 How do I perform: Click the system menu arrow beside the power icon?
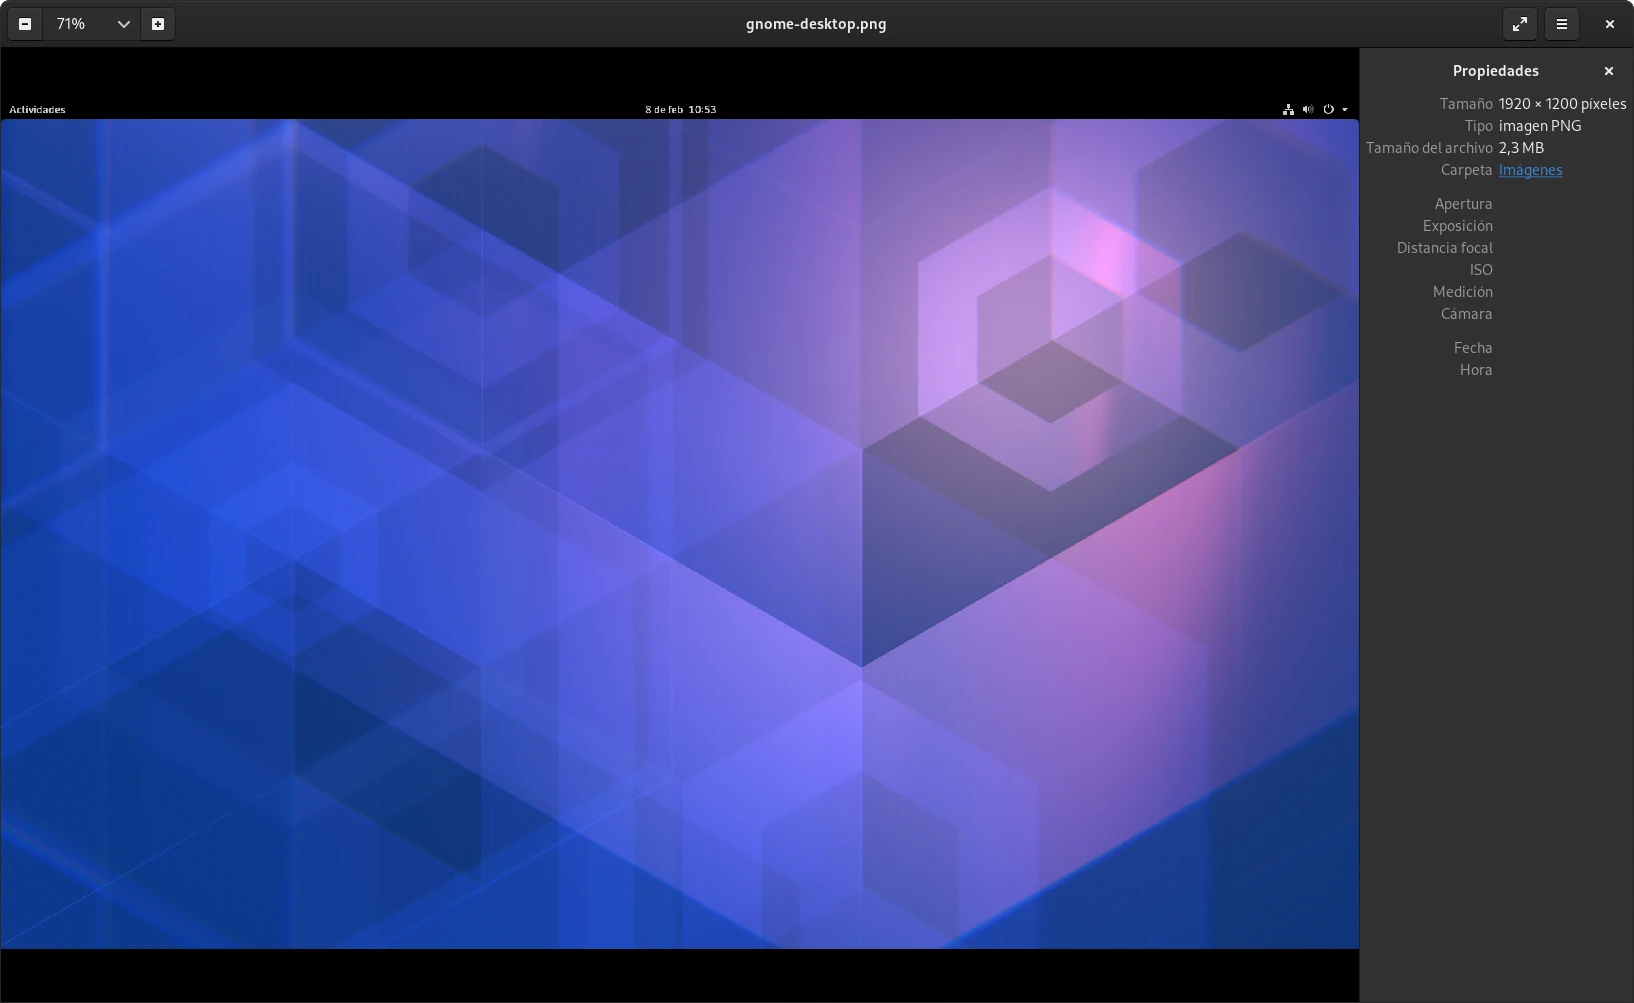pyautogui.click(x=1345, y=110)
